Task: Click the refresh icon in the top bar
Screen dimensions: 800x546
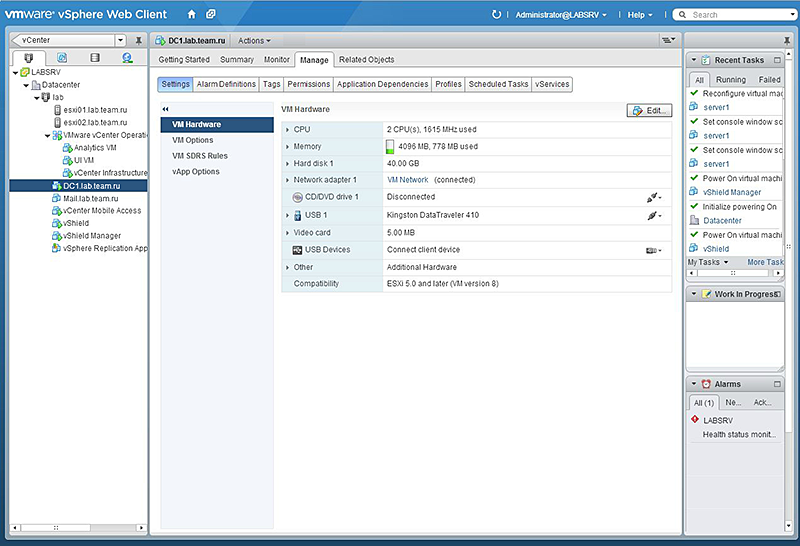Action: pos(497,15)
